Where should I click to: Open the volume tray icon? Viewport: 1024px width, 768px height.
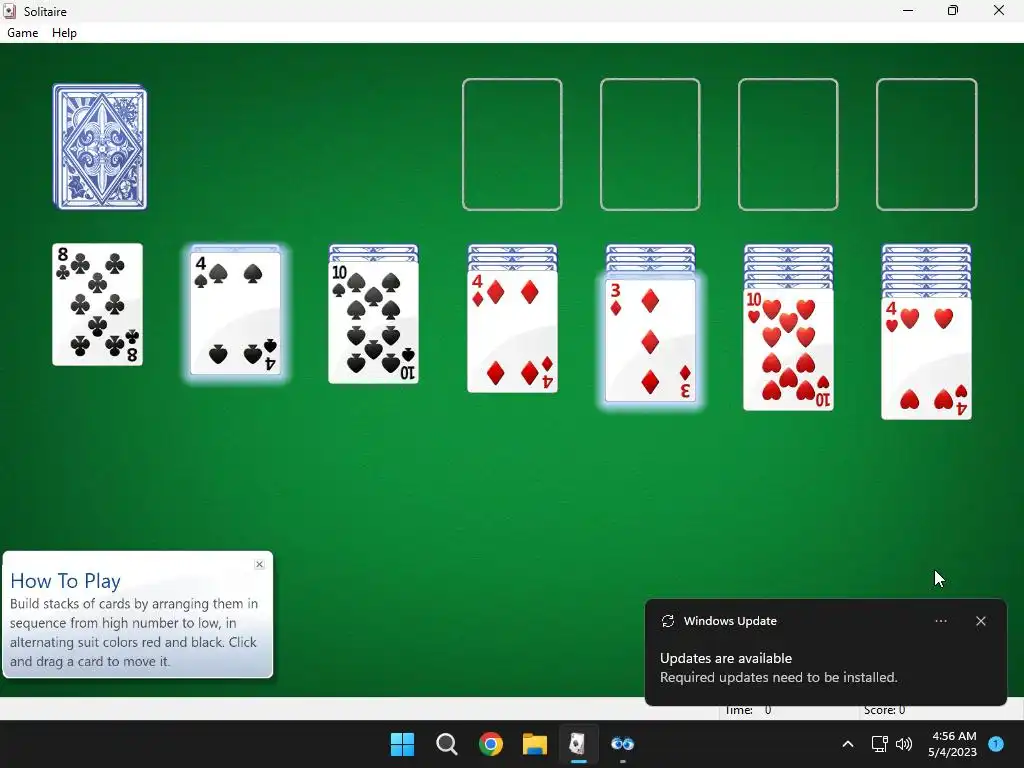904,744
